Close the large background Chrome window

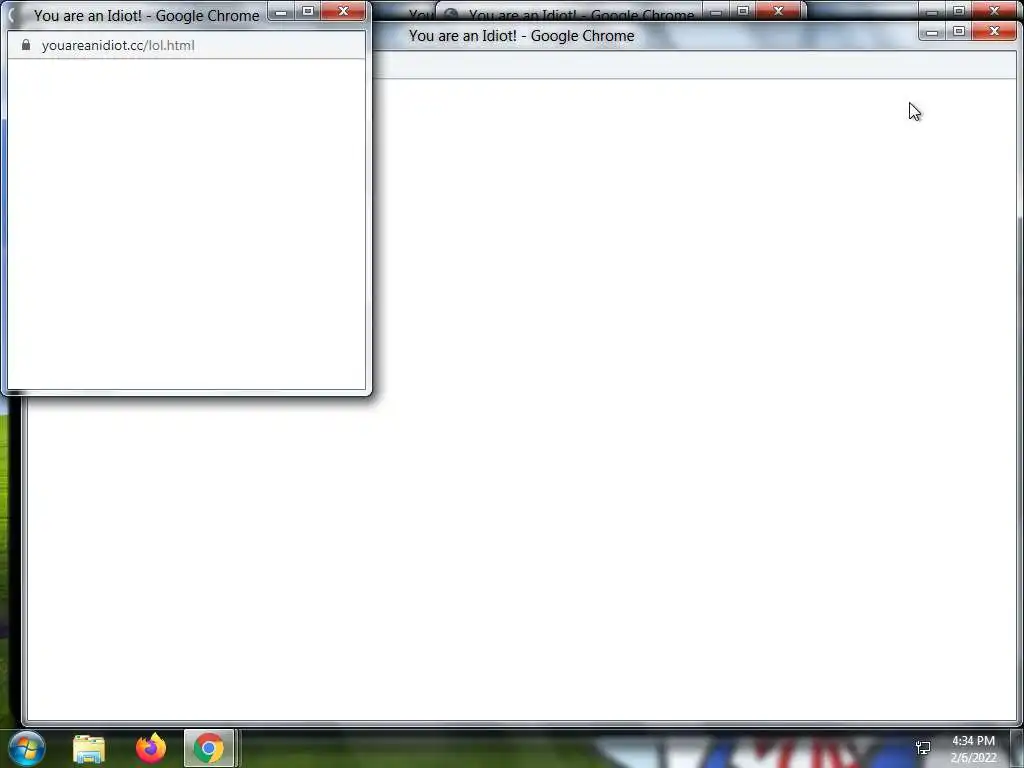[x=995, y=31]
